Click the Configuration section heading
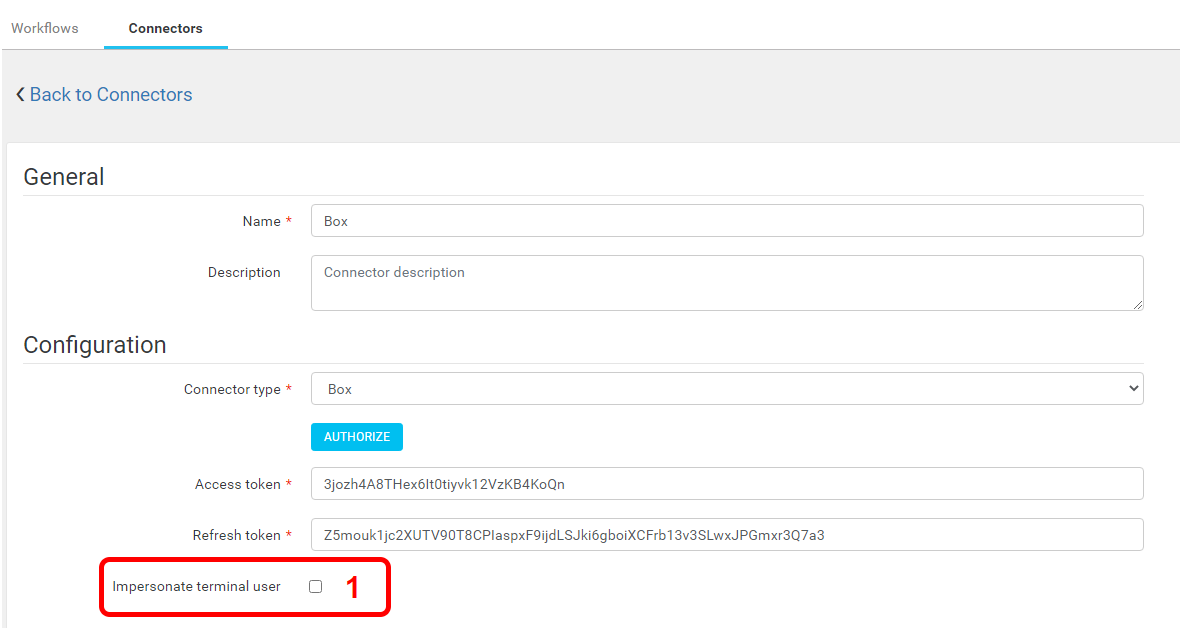The image size is (1182, 628). point(95,345)
